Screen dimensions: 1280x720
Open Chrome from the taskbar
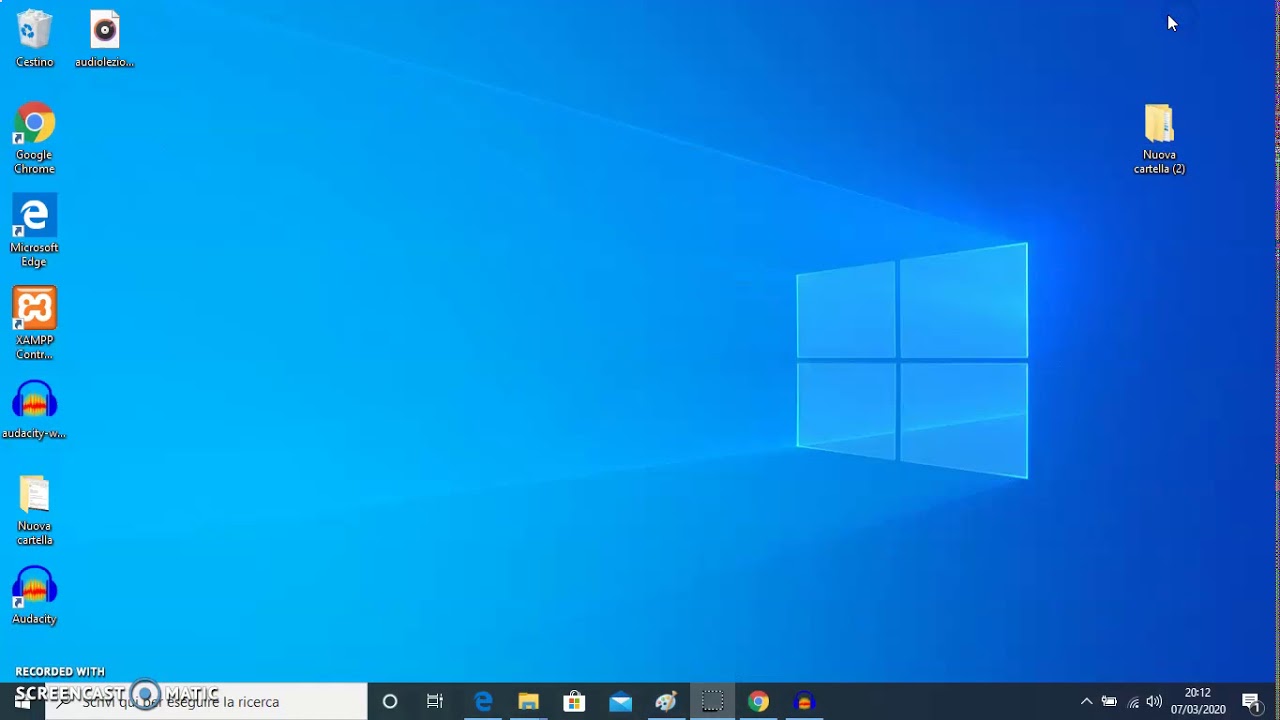point(758,702)
